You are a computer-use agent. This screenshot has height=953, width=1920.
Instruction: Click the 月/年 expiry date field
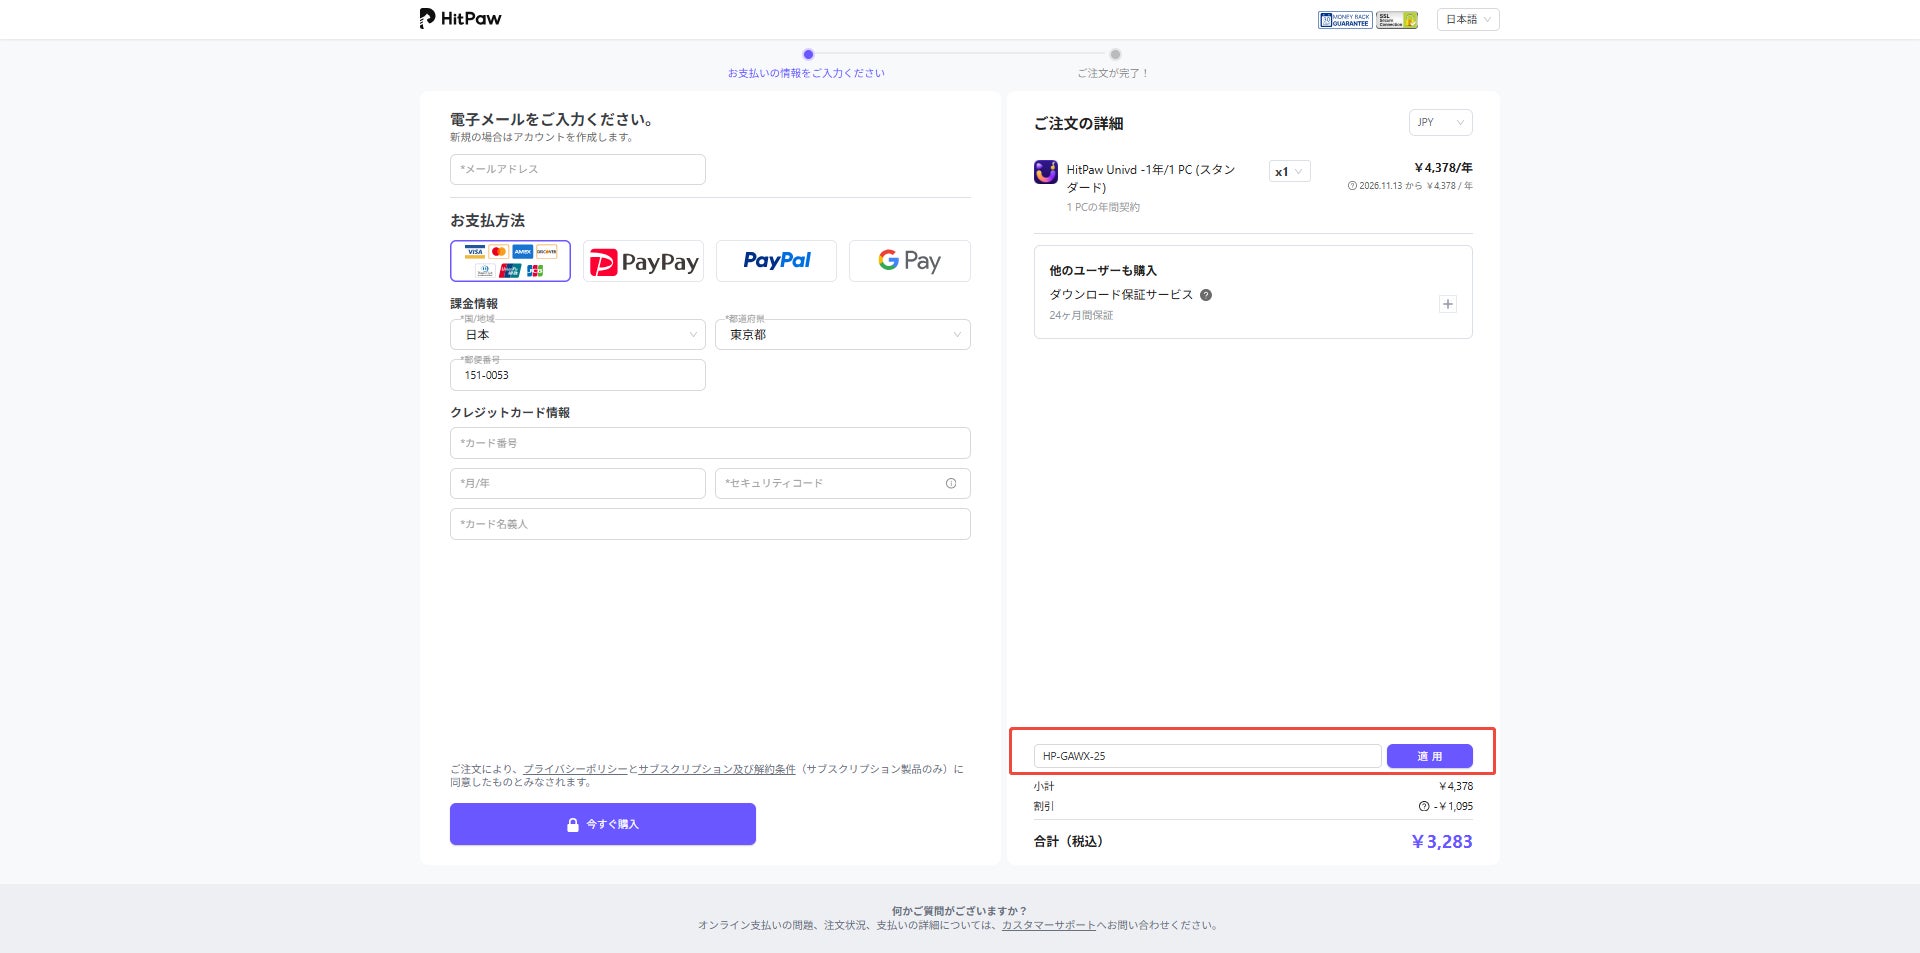coord(578,484)
